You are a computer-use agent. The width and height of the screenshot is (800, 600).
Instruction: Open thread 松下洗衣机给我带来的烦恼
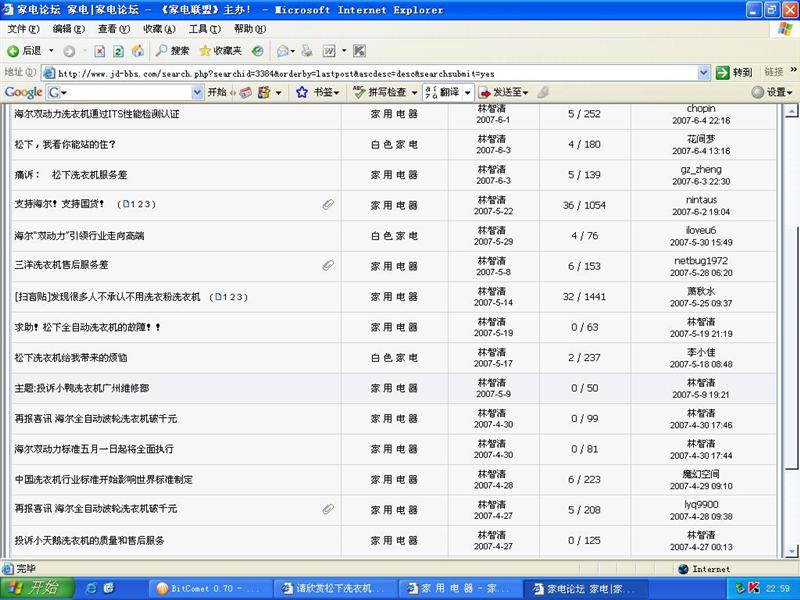point(70,357)
